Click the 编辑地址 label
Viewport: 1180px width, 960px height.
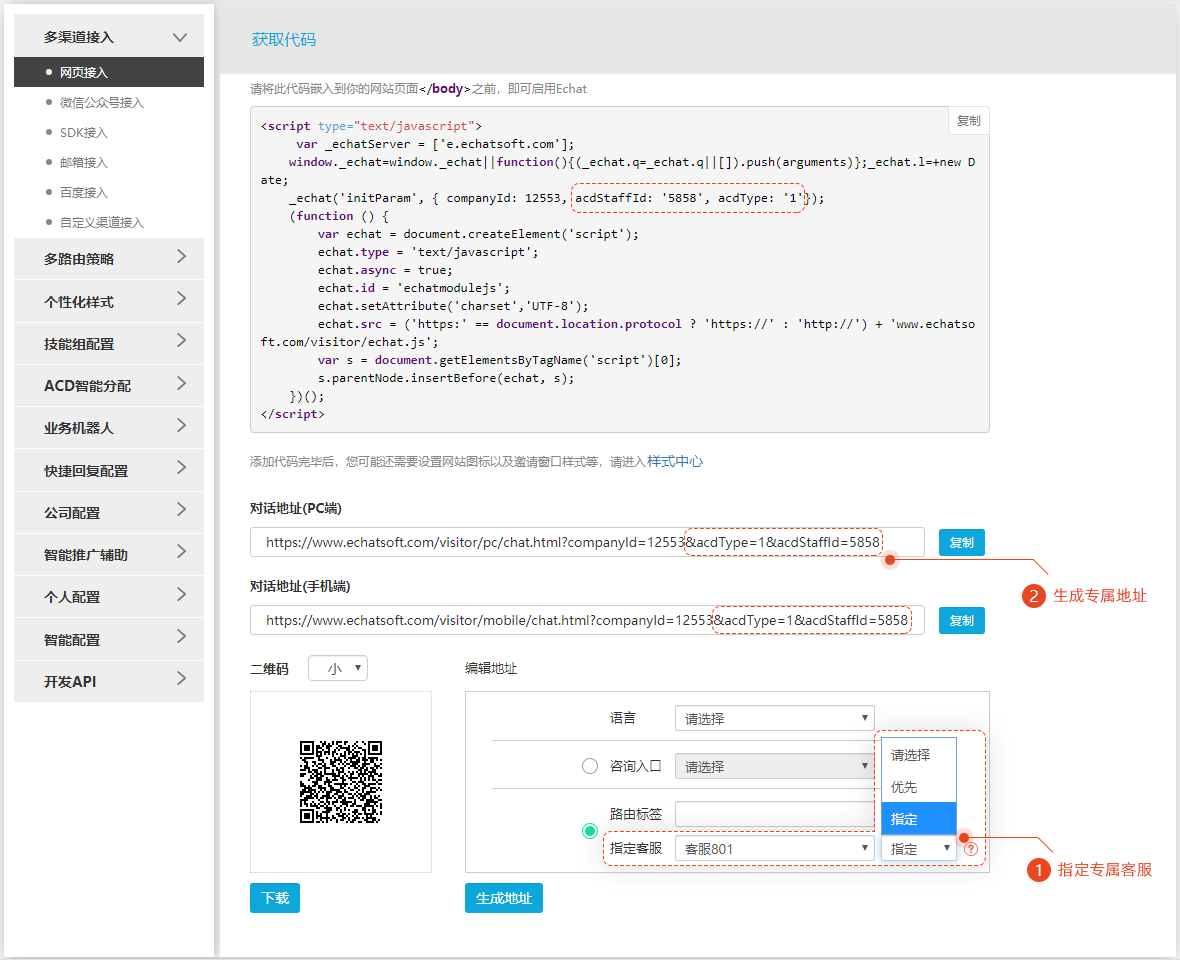(x=491, y=668)
